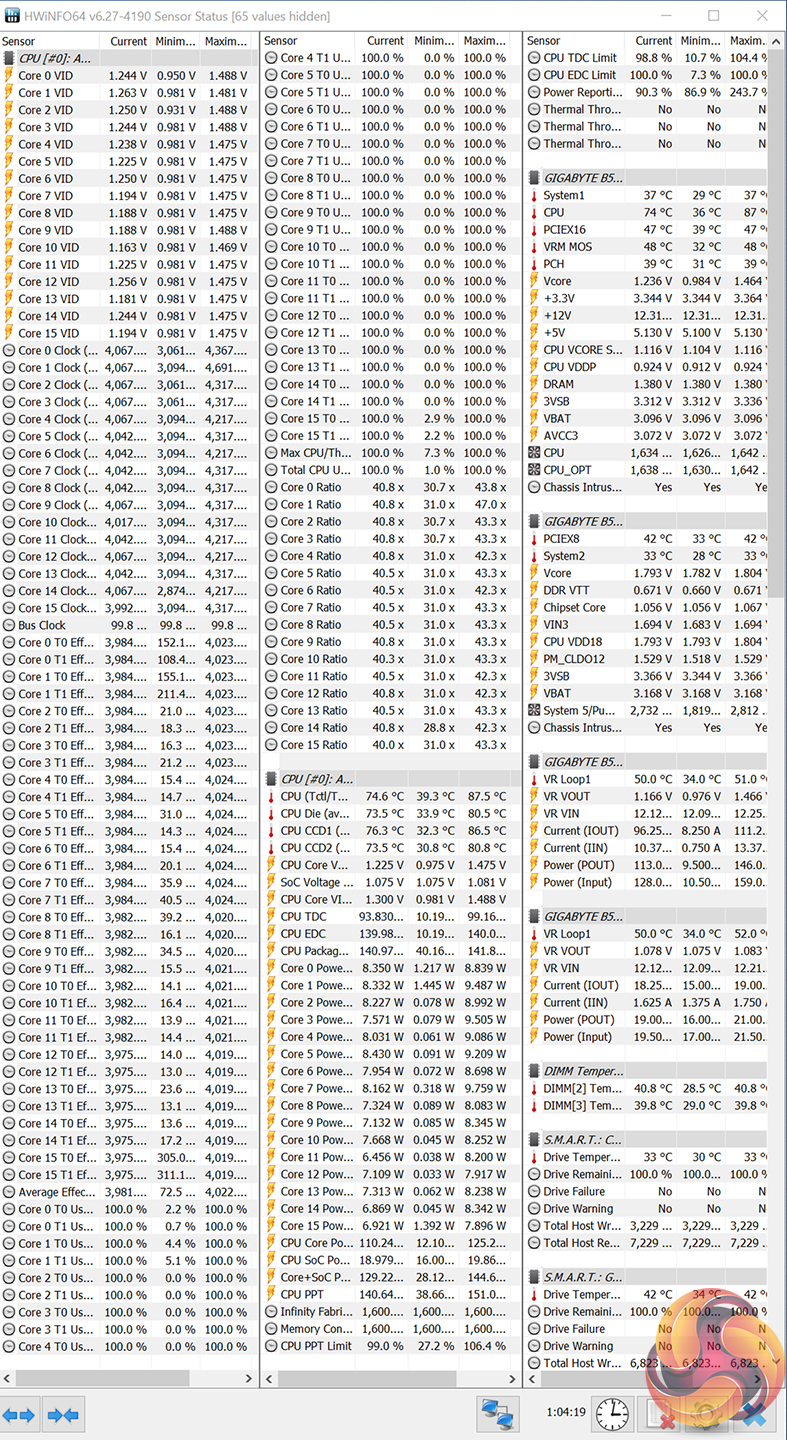Viewport: 787px width, 1440px height.
Task: Sort by Current column in the left panel
Action: coord(128,41)
